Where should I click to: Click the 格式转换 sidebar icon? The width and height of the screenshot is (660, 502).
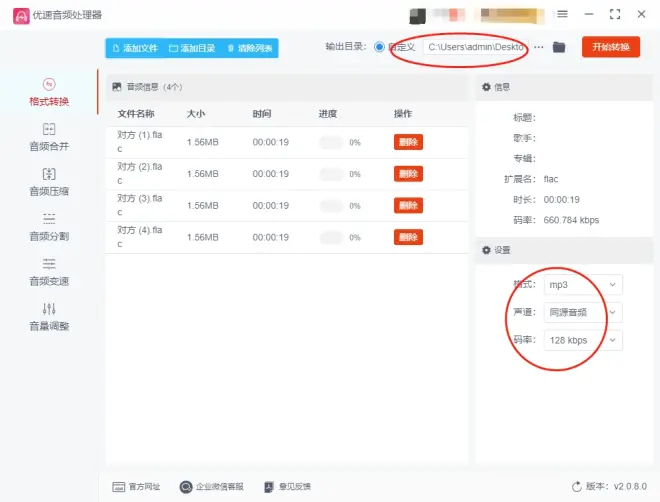pyautogui.click(x=49, y=84)
